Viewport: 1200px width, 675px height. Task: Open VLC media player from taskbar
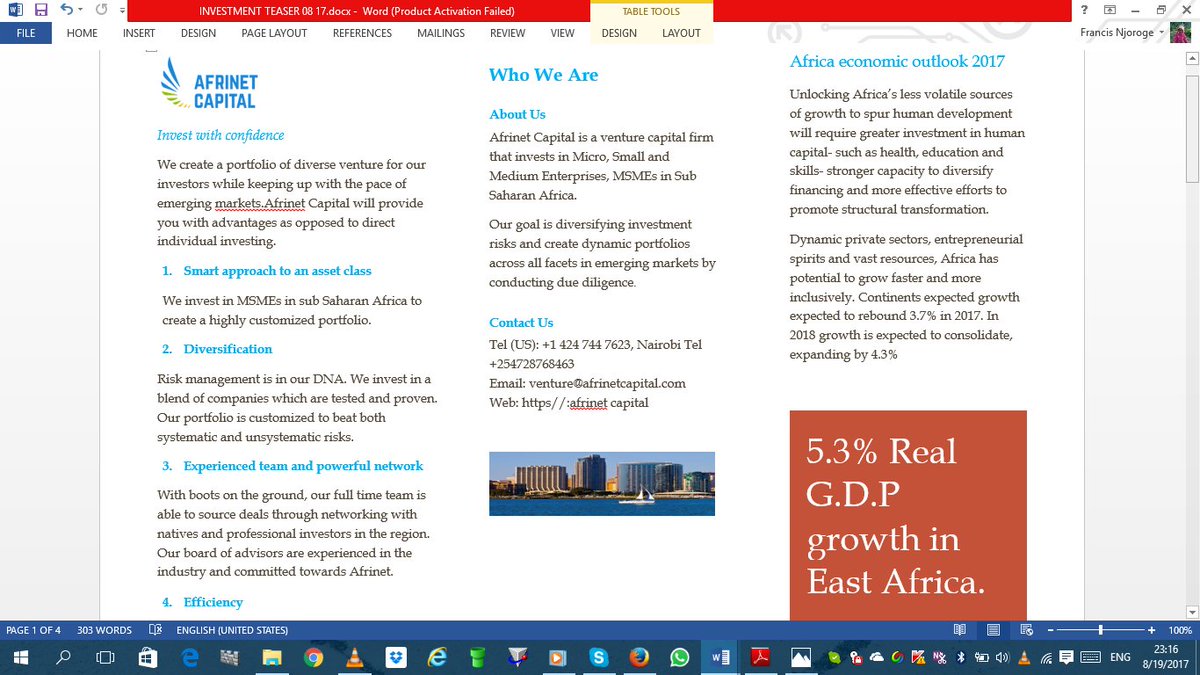(x=354, y=657)
